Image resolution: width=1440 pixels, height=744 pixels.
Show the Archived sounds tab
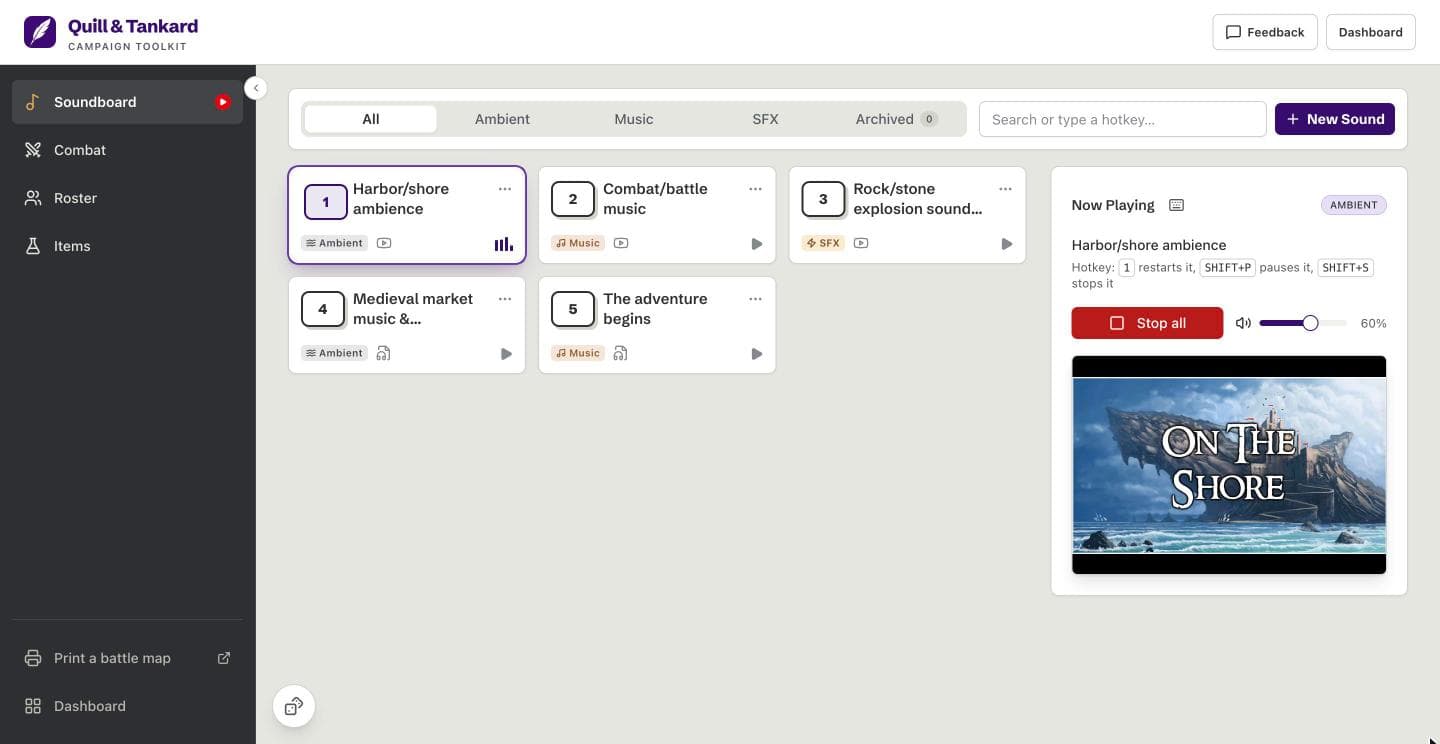pos(897,119)
